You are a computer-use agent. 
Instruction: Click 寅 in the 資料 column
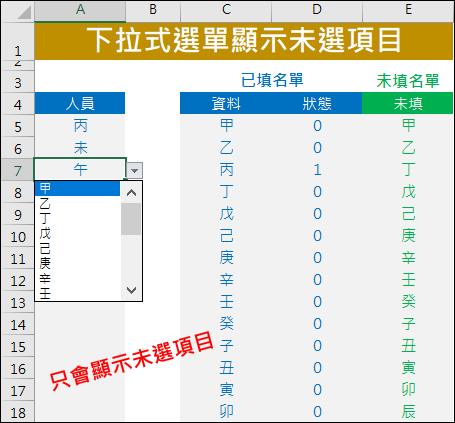point(226,389)
